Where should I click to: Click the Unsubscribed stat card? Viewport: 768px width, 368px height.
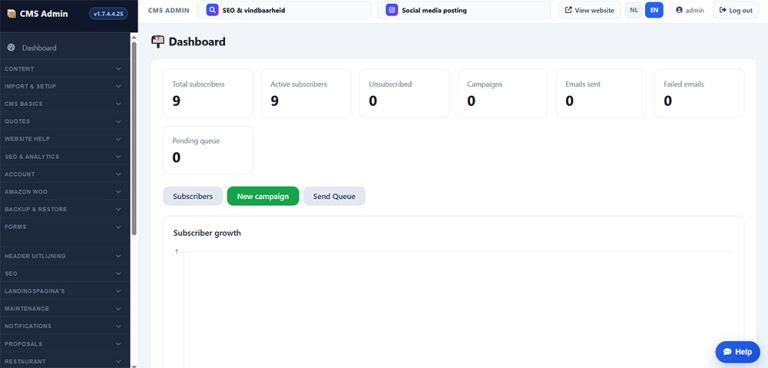click(405, 93)
